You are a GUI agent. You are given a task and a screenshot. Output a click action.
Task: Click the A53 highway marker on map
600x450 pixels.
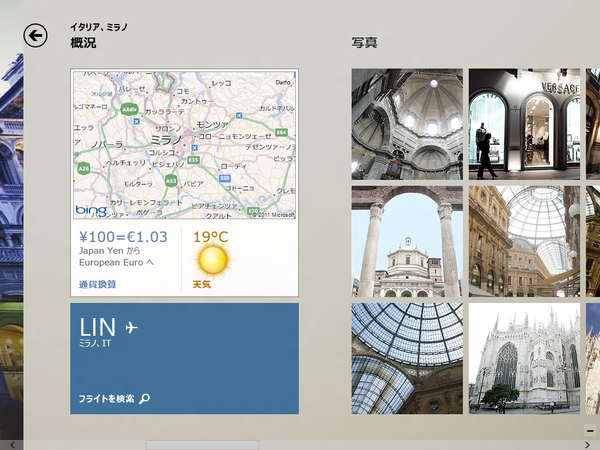171,181
